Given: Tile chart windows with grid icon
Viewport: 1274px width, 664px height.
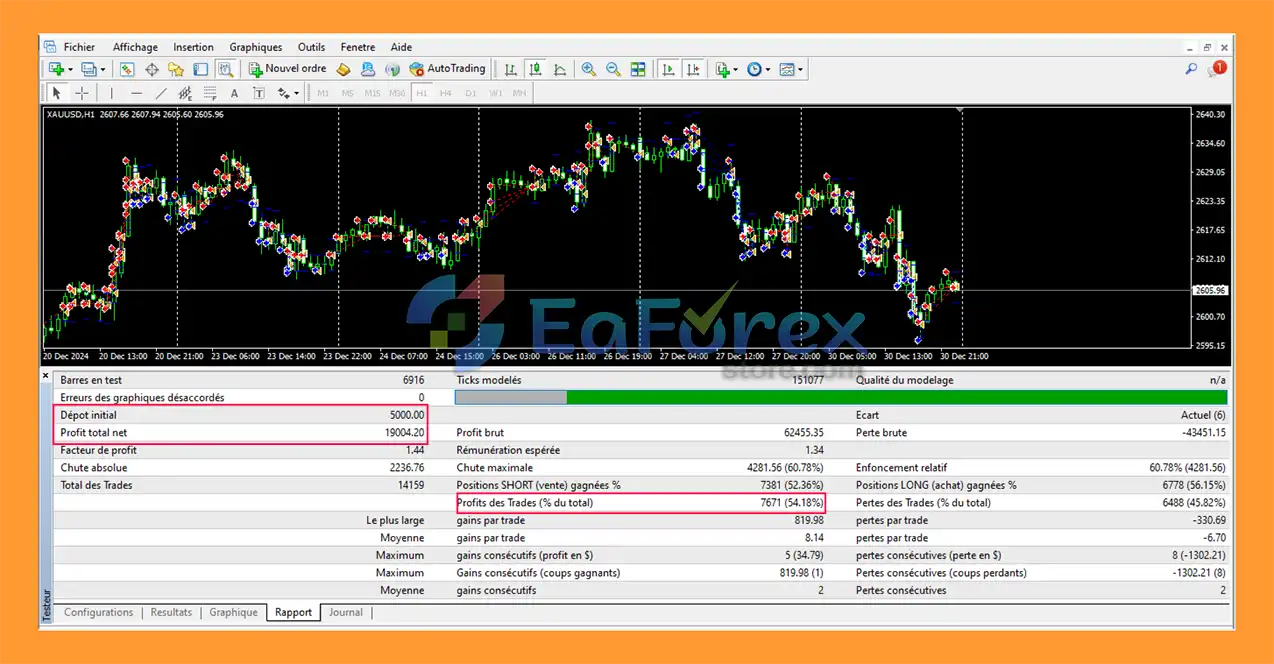Looking at the screenshot, I should (x=638, y=69).
